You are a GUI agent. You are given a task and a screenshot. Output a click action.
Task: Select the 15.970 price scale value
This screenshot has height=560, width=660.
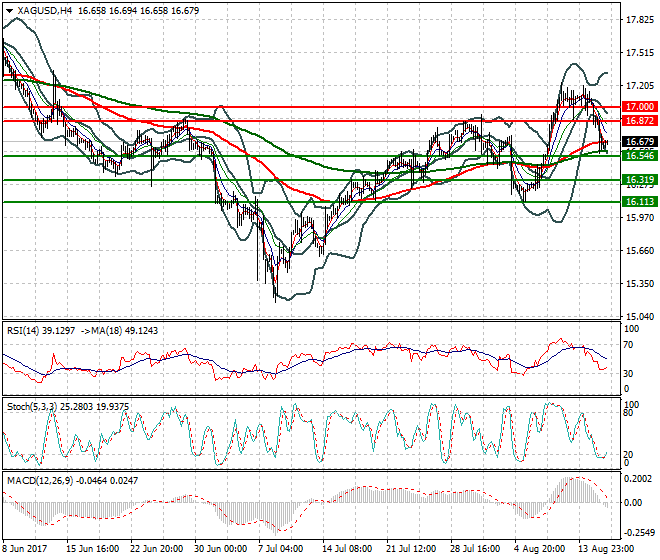[x=640, y=217]
